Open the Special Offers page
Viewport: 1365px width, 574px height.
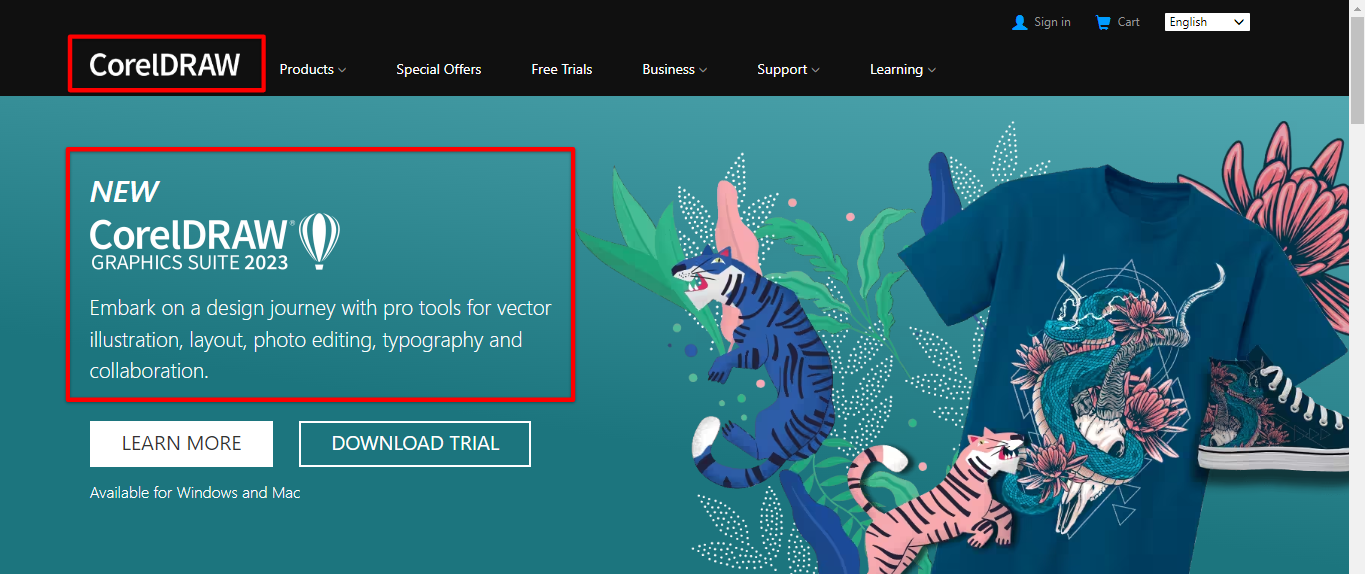point(439,69)
